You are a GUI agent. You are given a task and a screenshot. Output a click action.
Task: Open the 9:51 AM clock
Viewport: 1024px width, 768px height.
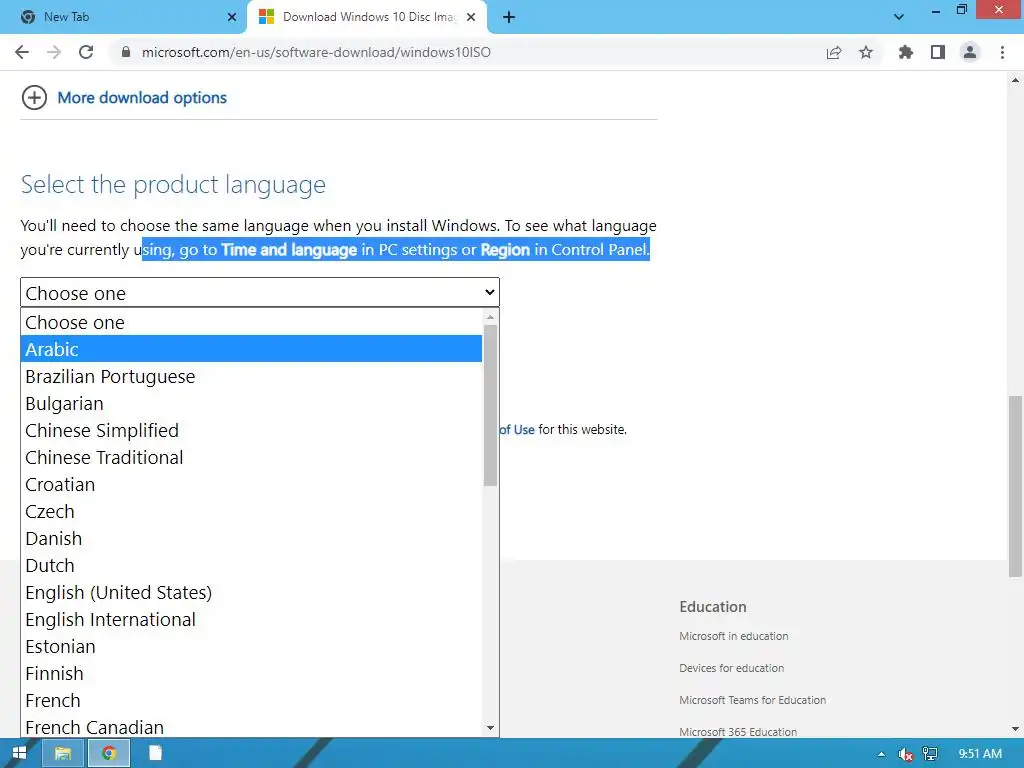click(x=980, y=754)
